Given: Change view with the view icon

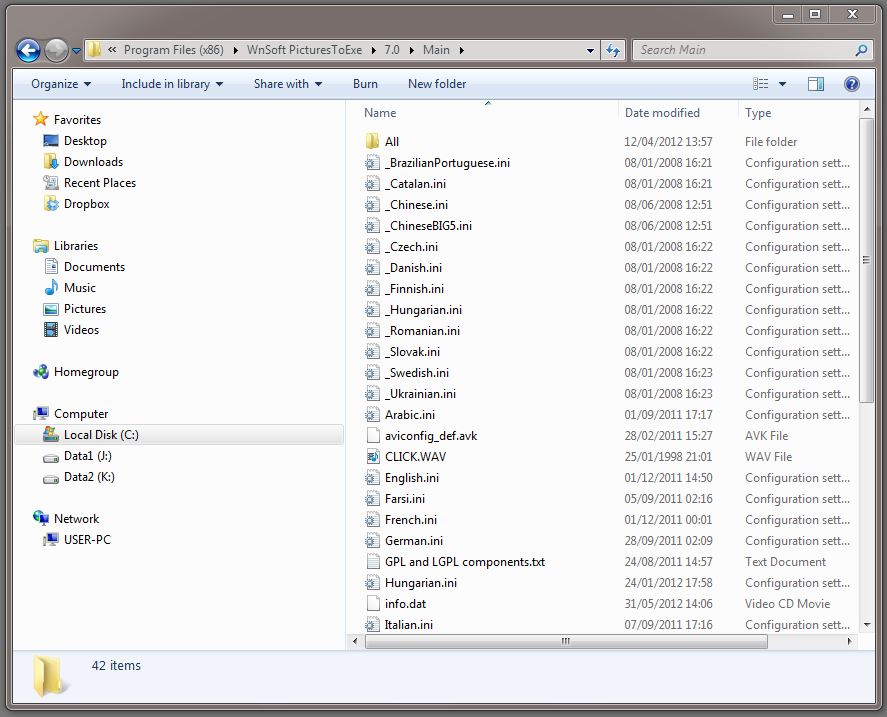Looking at the screenshot, I should coord(760,84).
